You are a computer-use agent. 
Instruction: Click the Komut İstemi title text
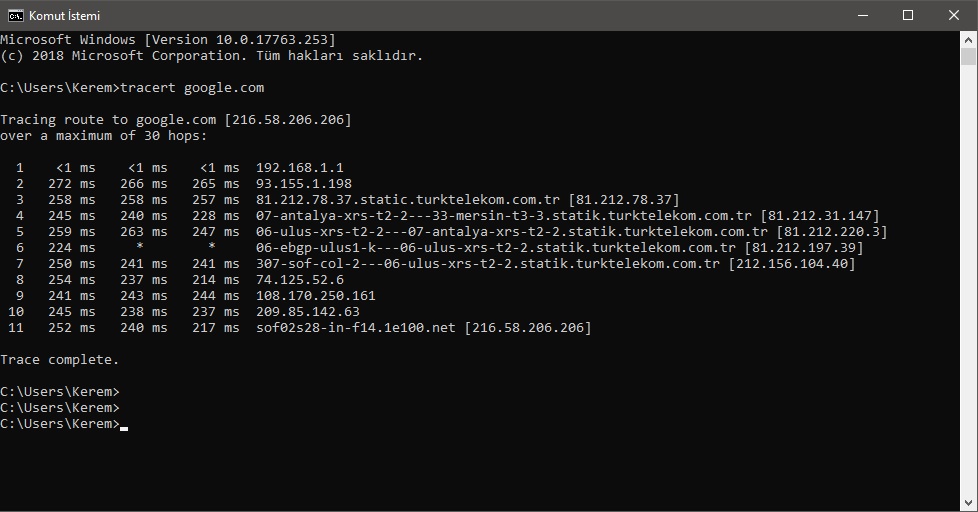pyautogui.click(x=64, y=16)
